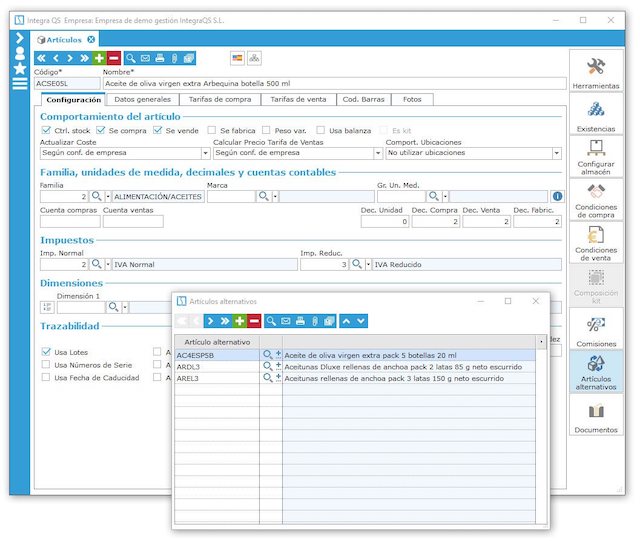Screen dimensions: 640x542
Task: Search Familia with magnifier icon
Action: click(x=96, y=196)
